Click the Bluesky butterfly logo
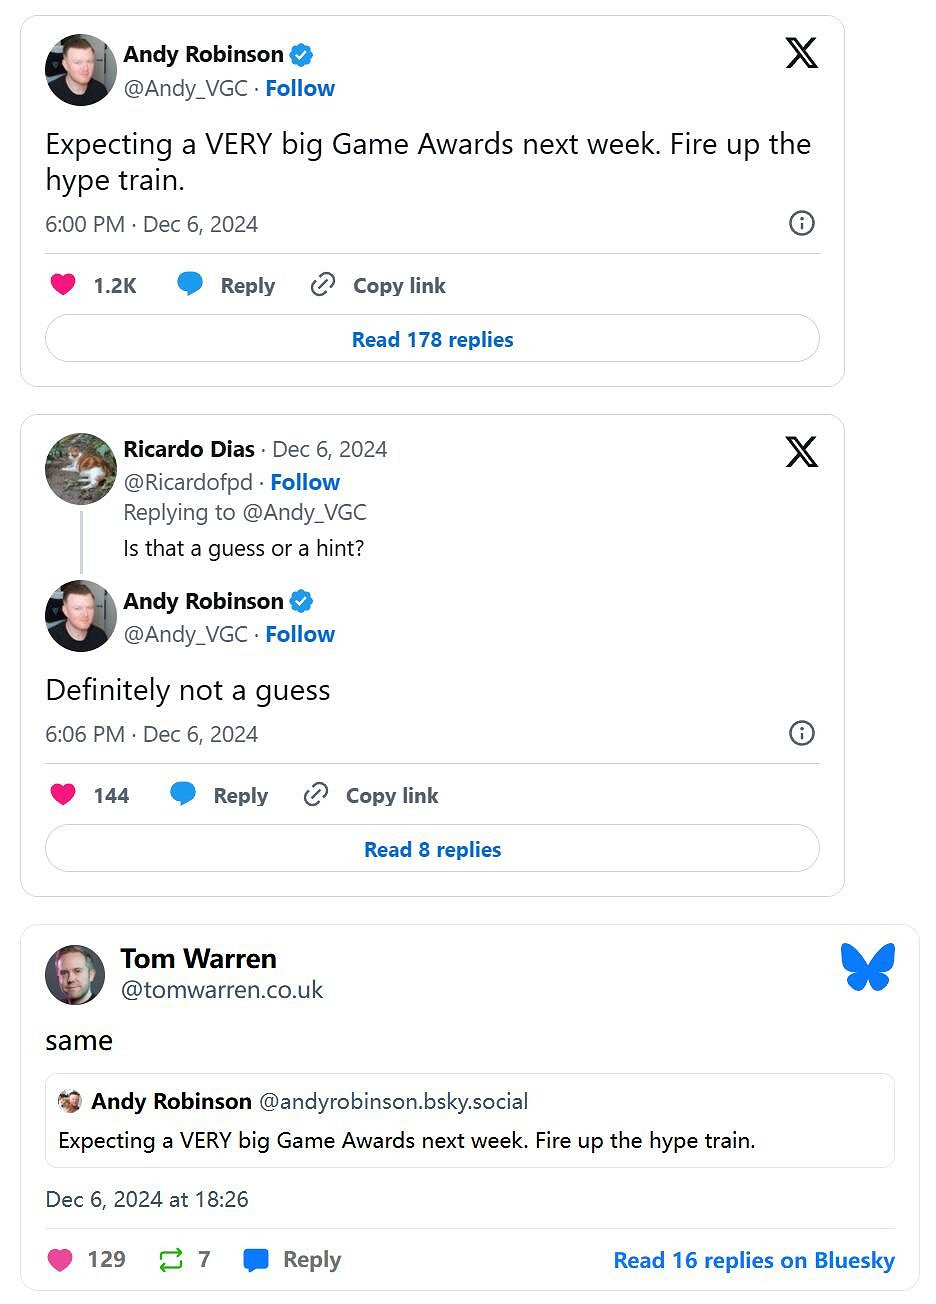This screenshot has height=1304, width=936. 867,967
